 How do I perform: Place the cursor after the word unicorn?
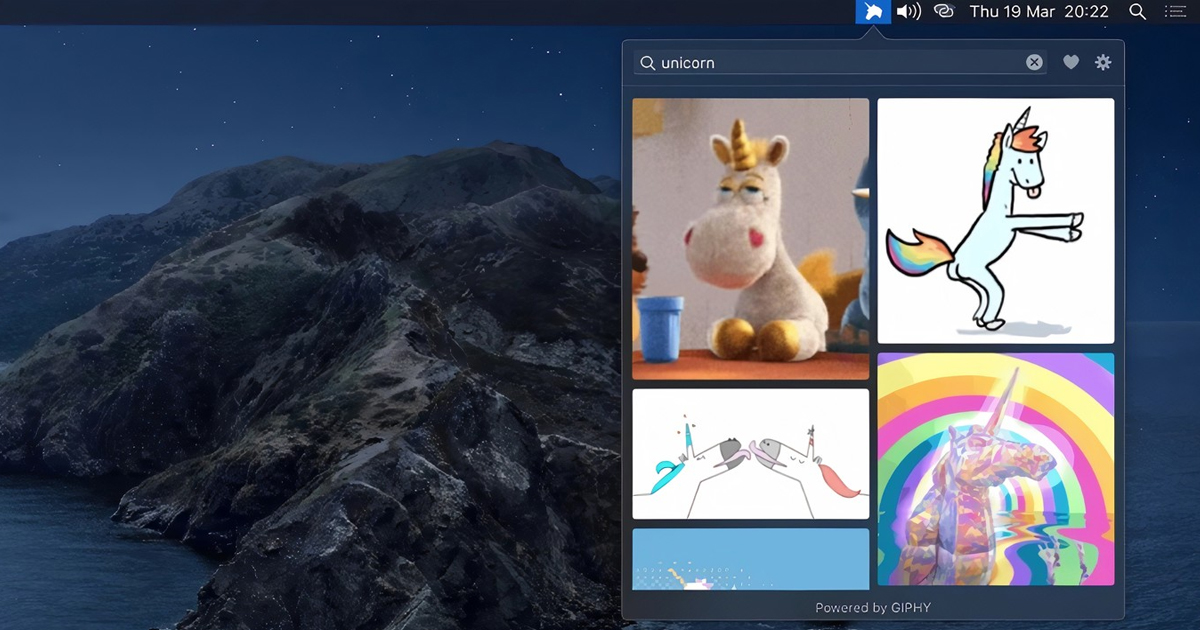coord(716,62)
